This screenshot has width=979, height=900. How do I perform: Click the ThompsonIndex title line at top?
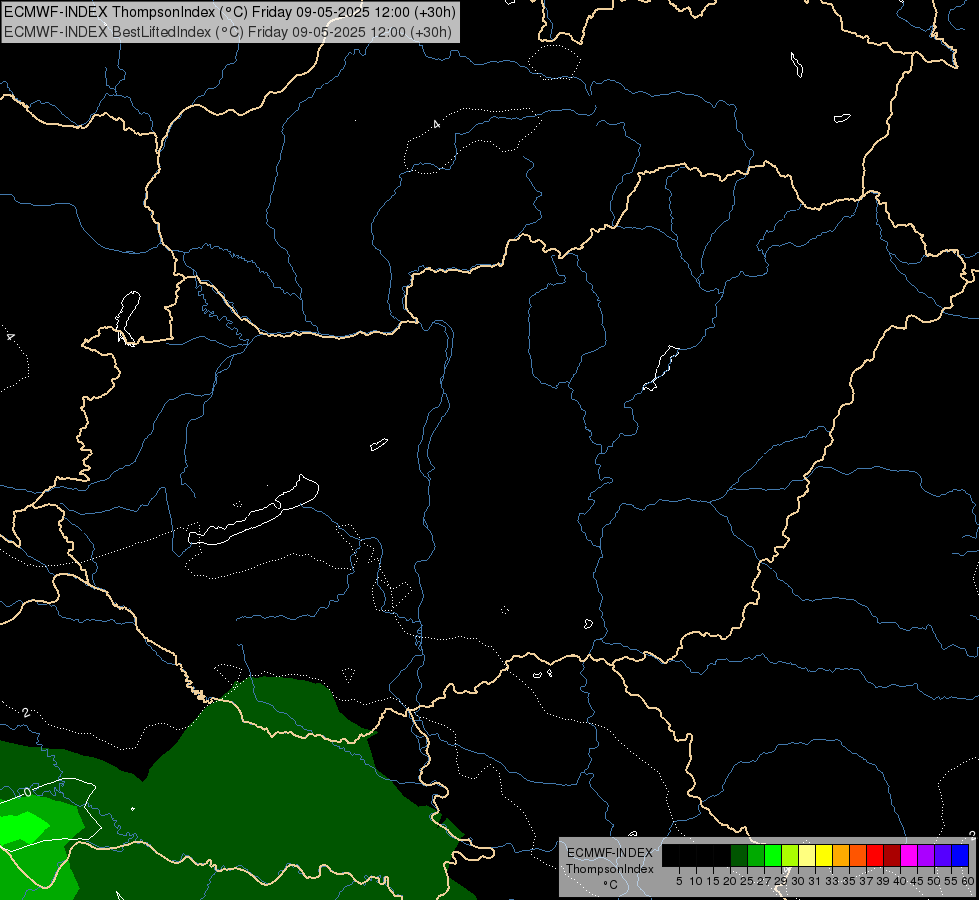pyautogui.click(x=230, y=12)
